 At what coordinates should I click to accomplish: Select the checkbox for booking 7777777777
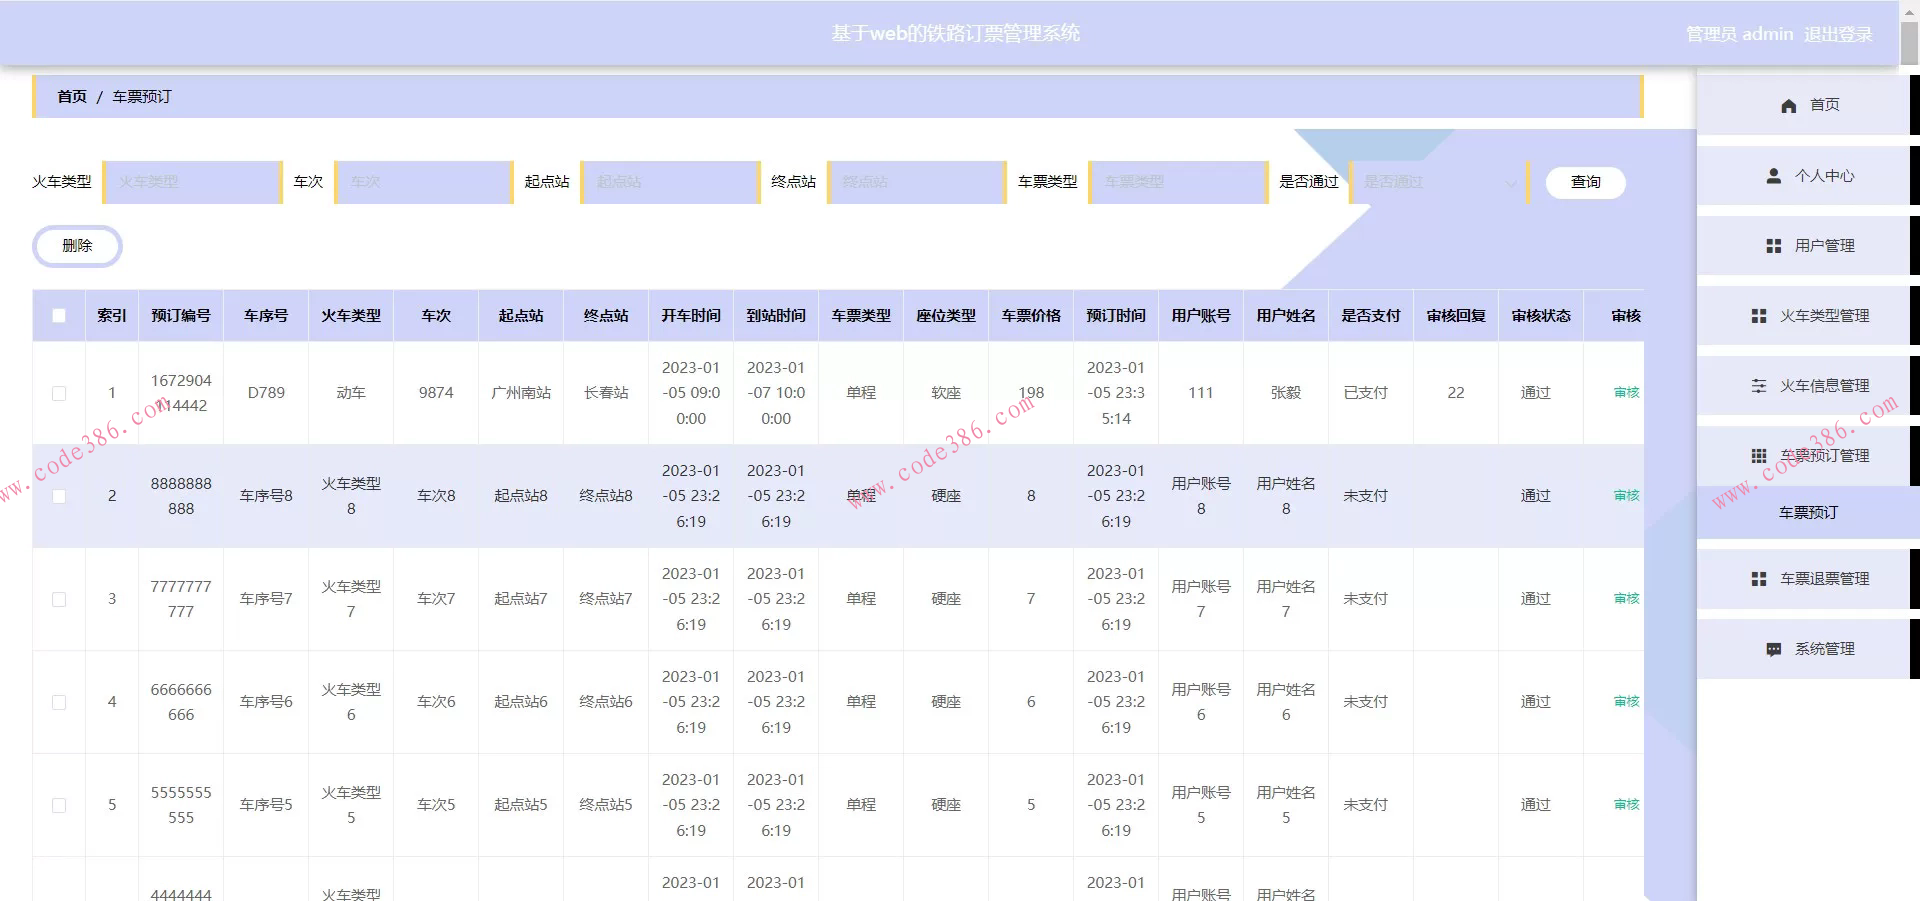(x=59, y=599)
